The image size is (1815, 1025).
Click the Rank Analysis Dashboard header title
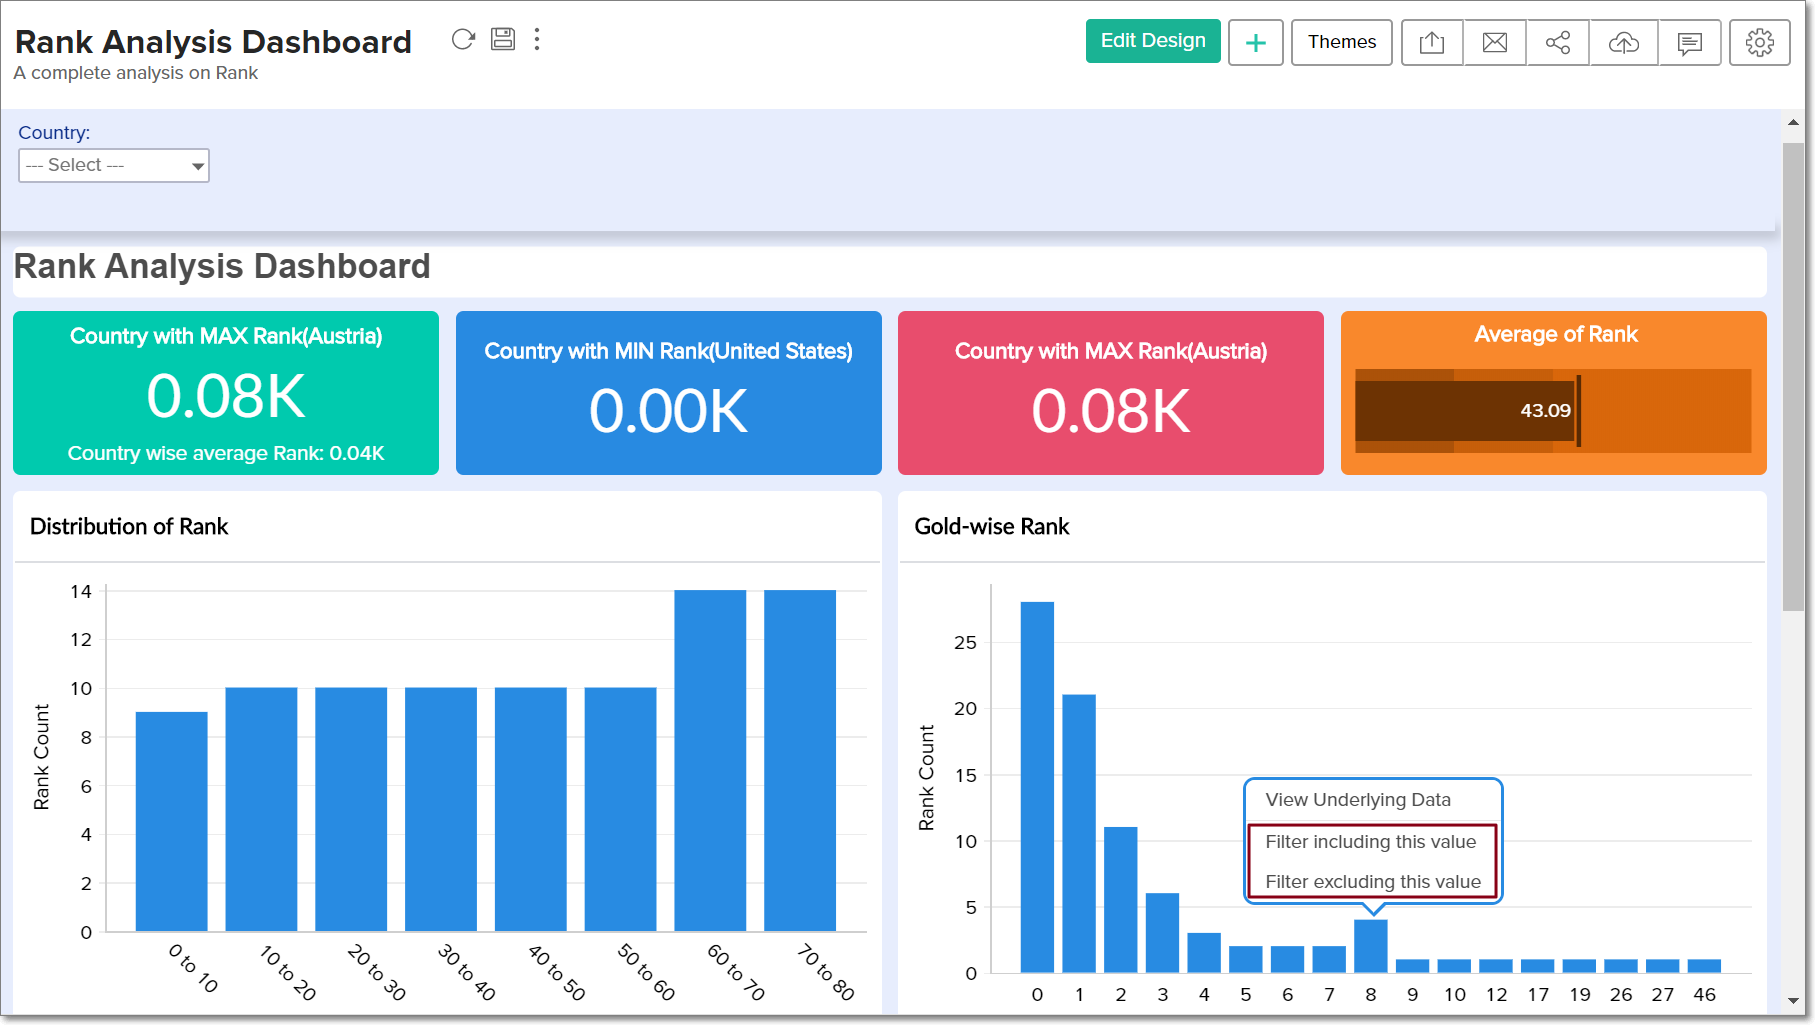[x=213, y=41]
